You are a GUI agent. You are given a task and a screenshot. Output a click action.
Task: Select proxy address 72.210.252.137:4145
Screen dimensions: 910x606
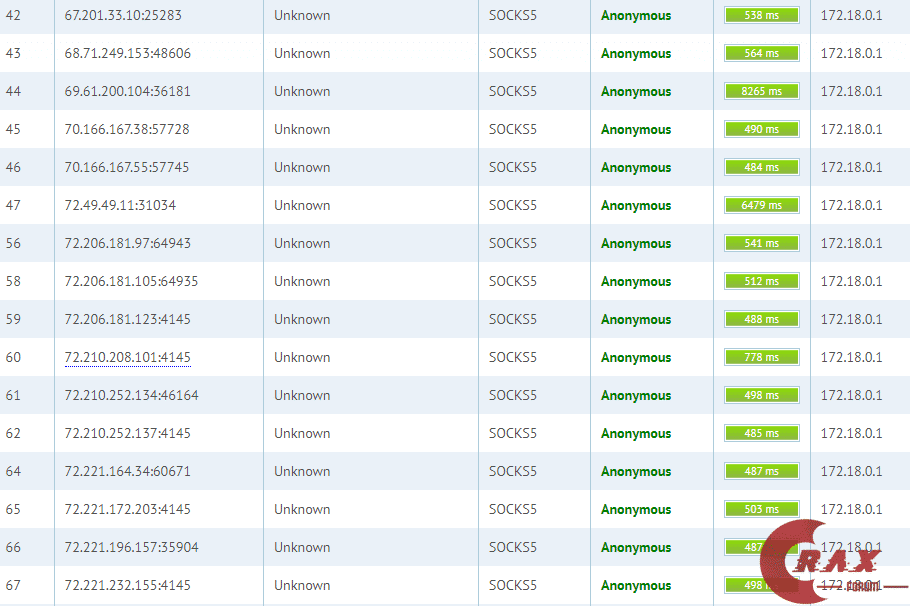coord(128,434)
